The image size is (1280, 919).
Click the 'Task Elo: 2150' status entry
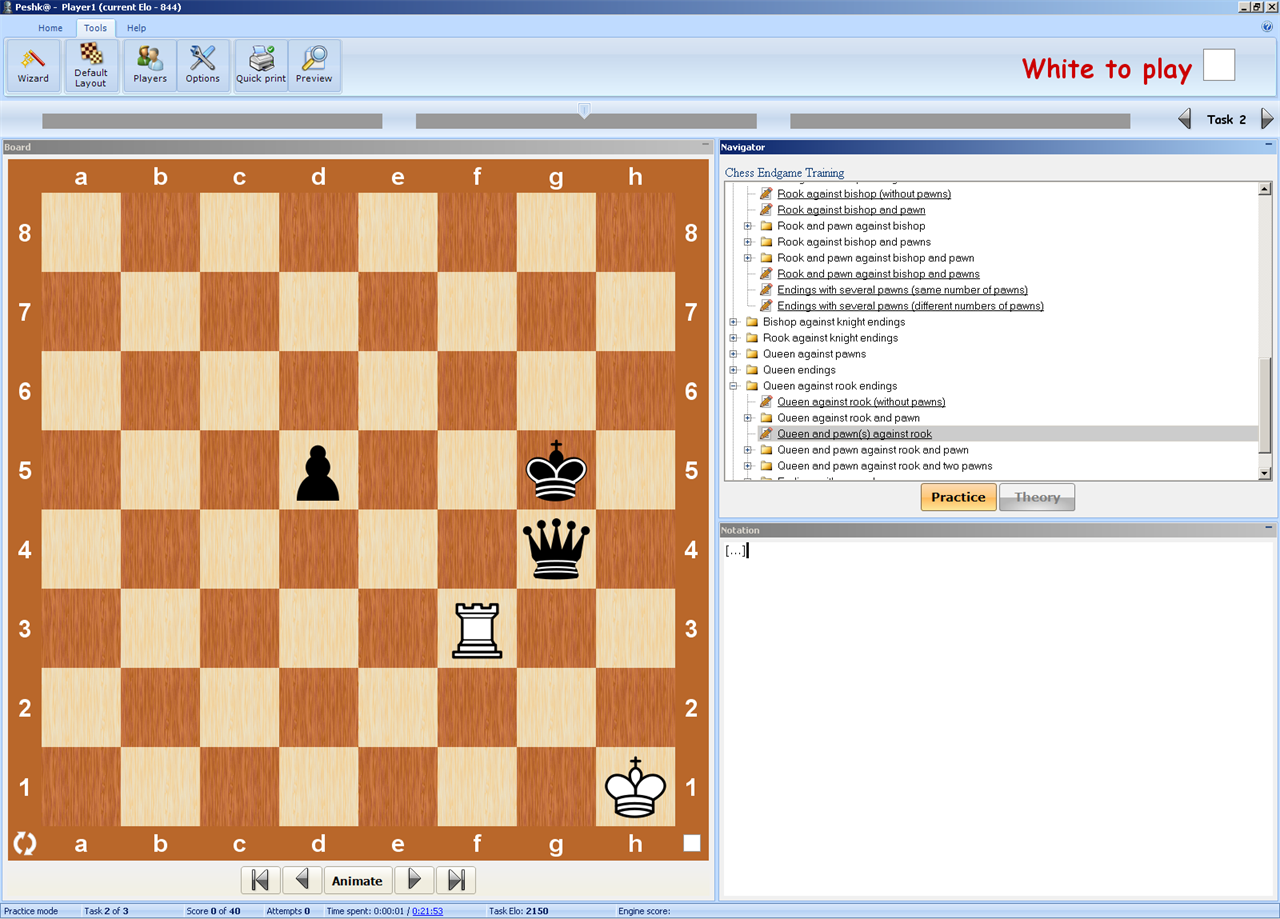click(x=518, y=911)
